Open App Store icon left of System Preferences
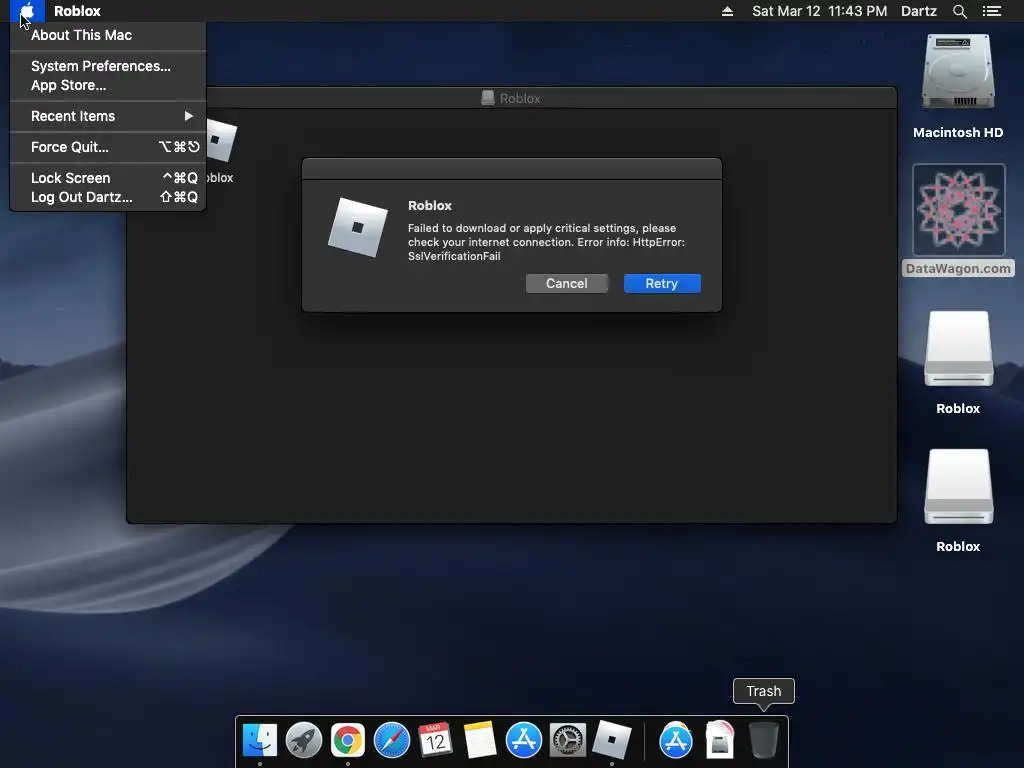The height and width of the screenshot is (768, 1024). pos(524,740)
